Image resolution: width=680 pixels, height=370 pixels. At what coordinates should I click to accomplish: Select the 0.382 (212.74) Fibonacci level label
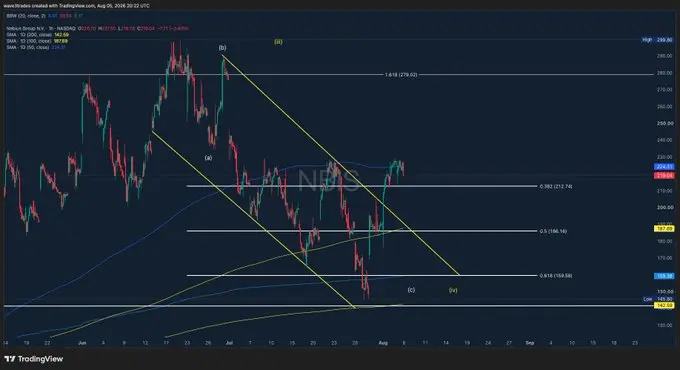point(556,186)
